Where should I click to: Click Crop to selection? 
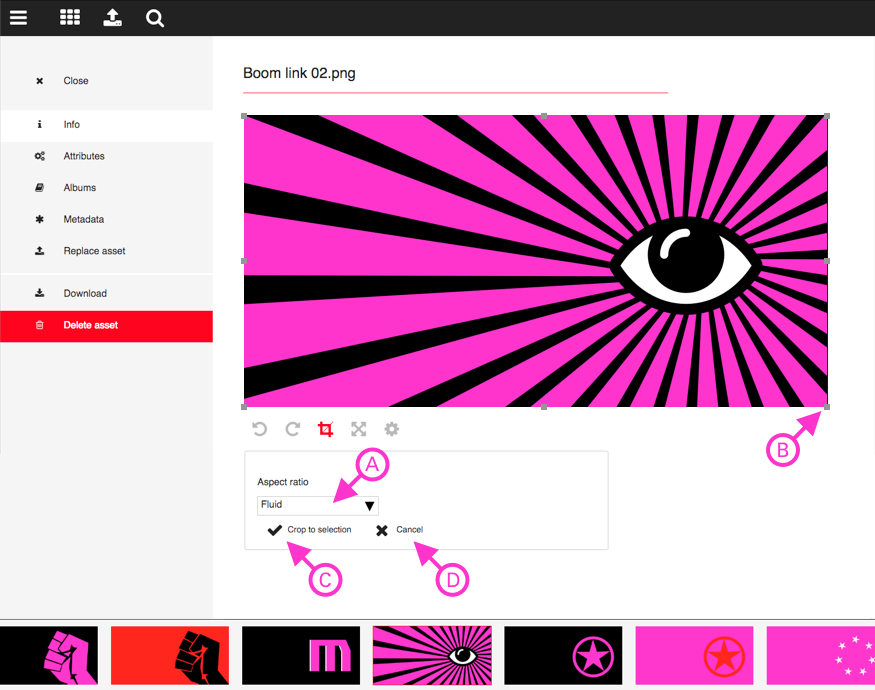tap(319, 530)
